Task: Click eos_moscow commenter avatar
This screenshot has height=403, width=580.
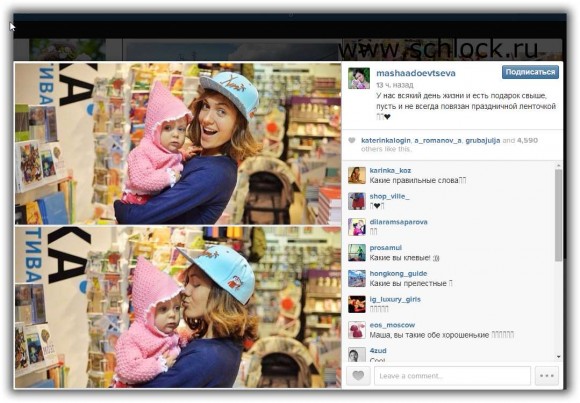Action: (x=357, y=330)
